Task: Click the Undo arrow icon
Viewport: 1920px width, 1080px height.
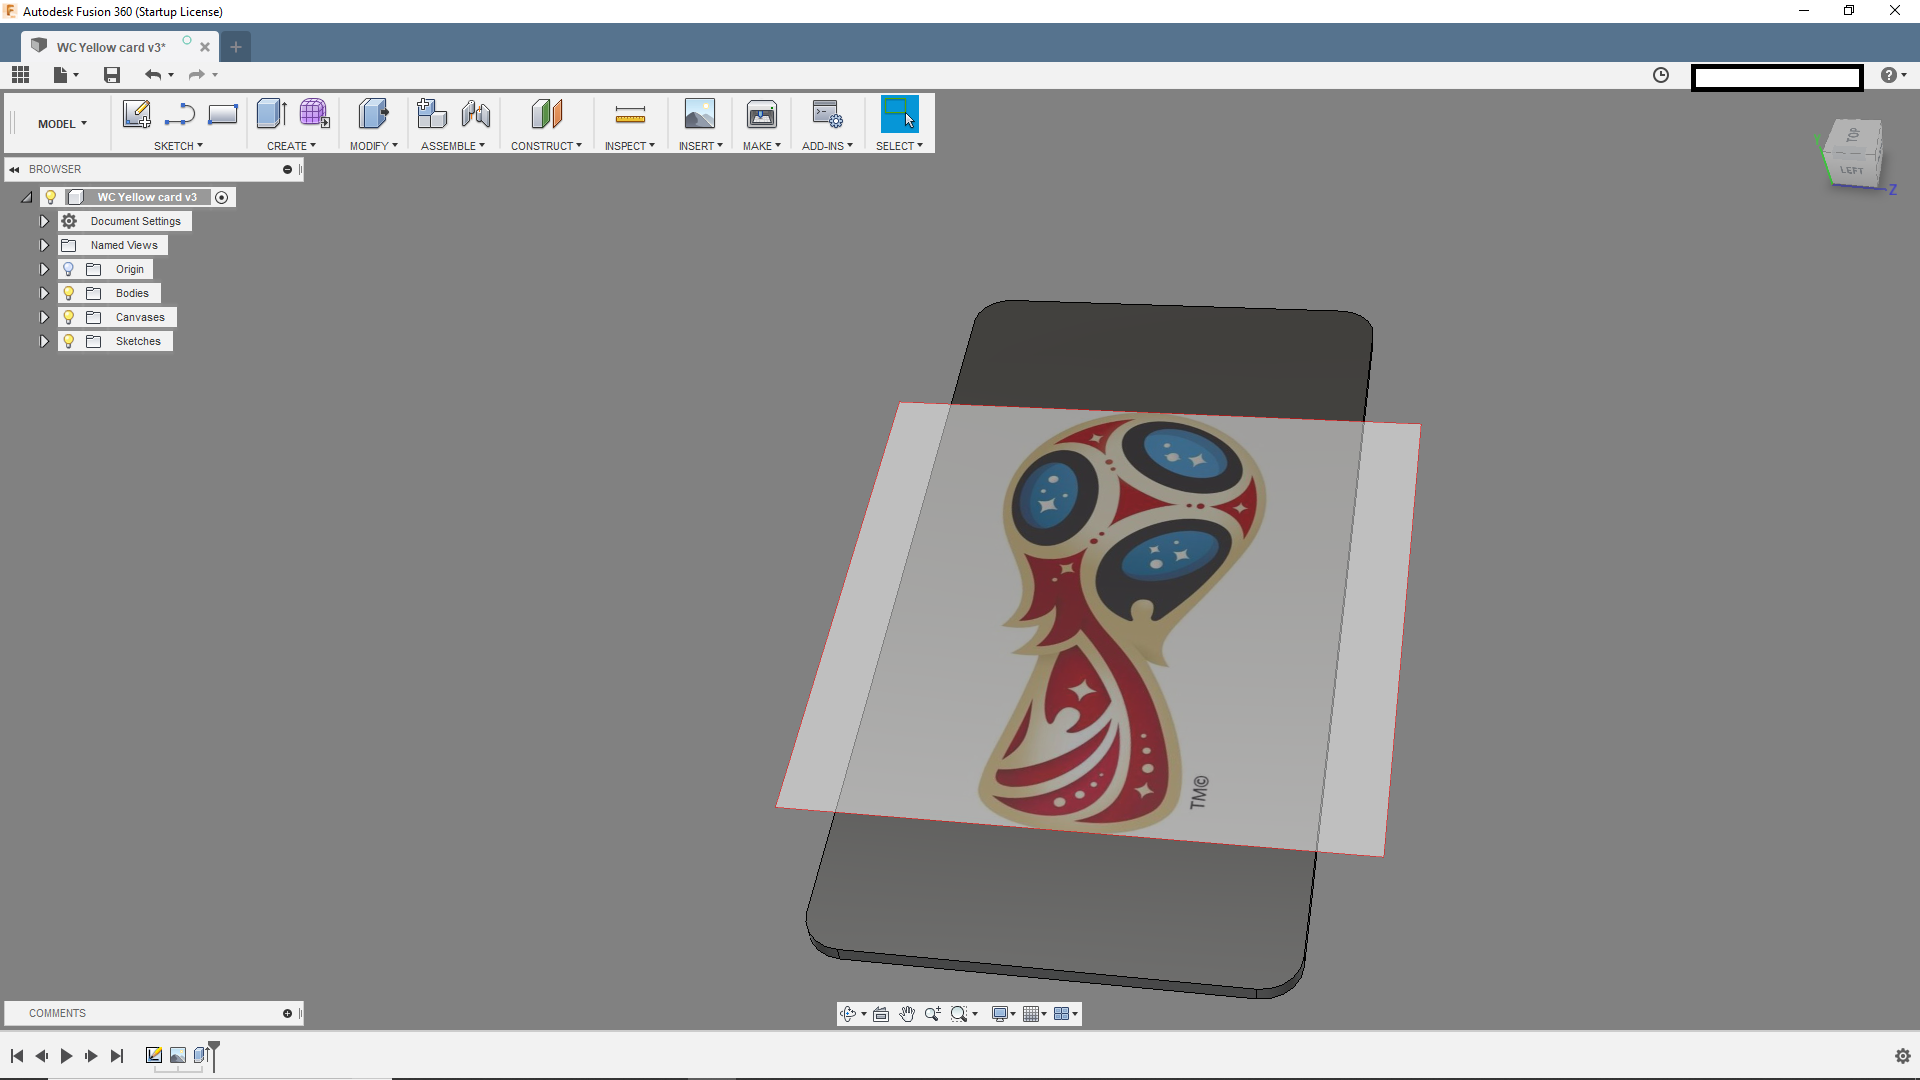Action: tap(153, 74)
